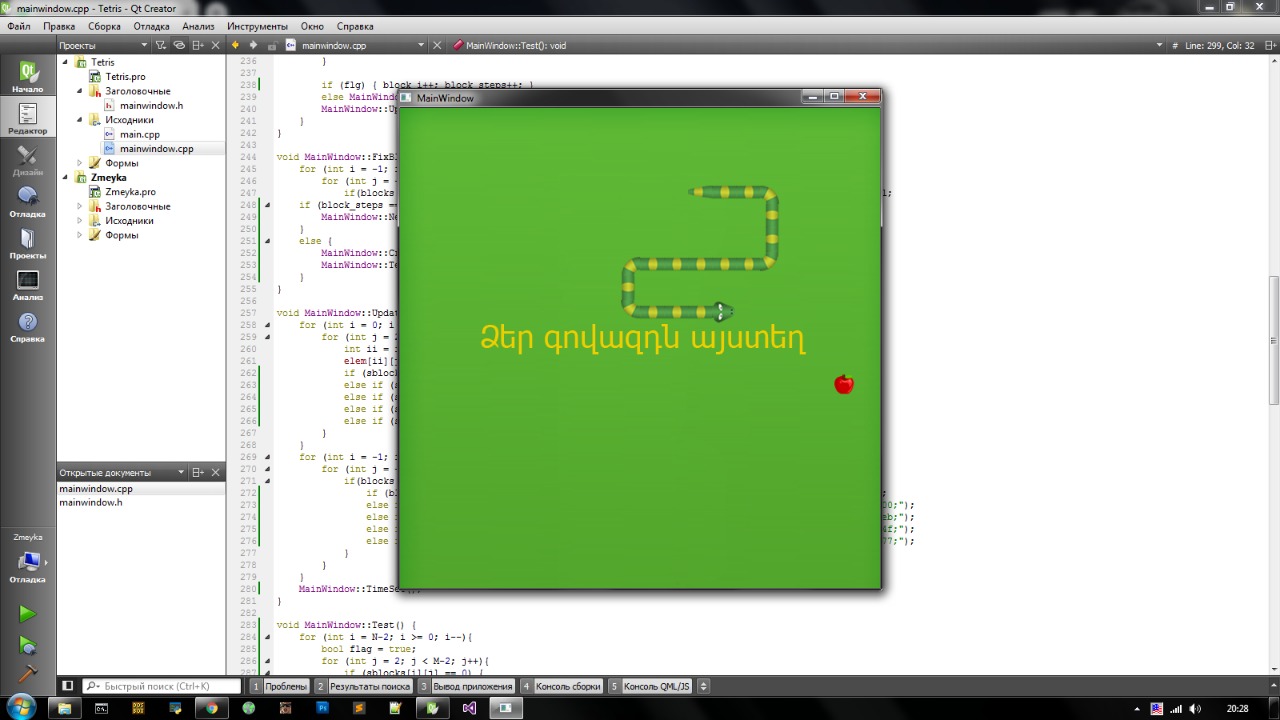Open the Открытые документы pane dropdown
The image size is (1280, 720).
click(181, 472)
